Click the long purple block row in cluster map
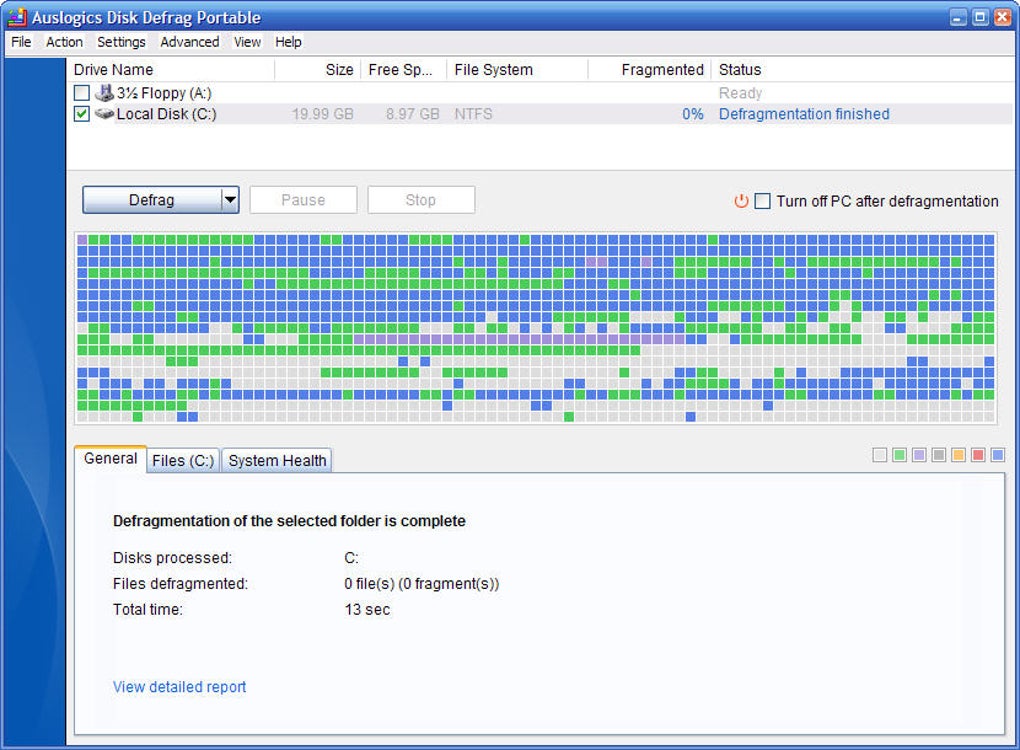 click(518, 339)
